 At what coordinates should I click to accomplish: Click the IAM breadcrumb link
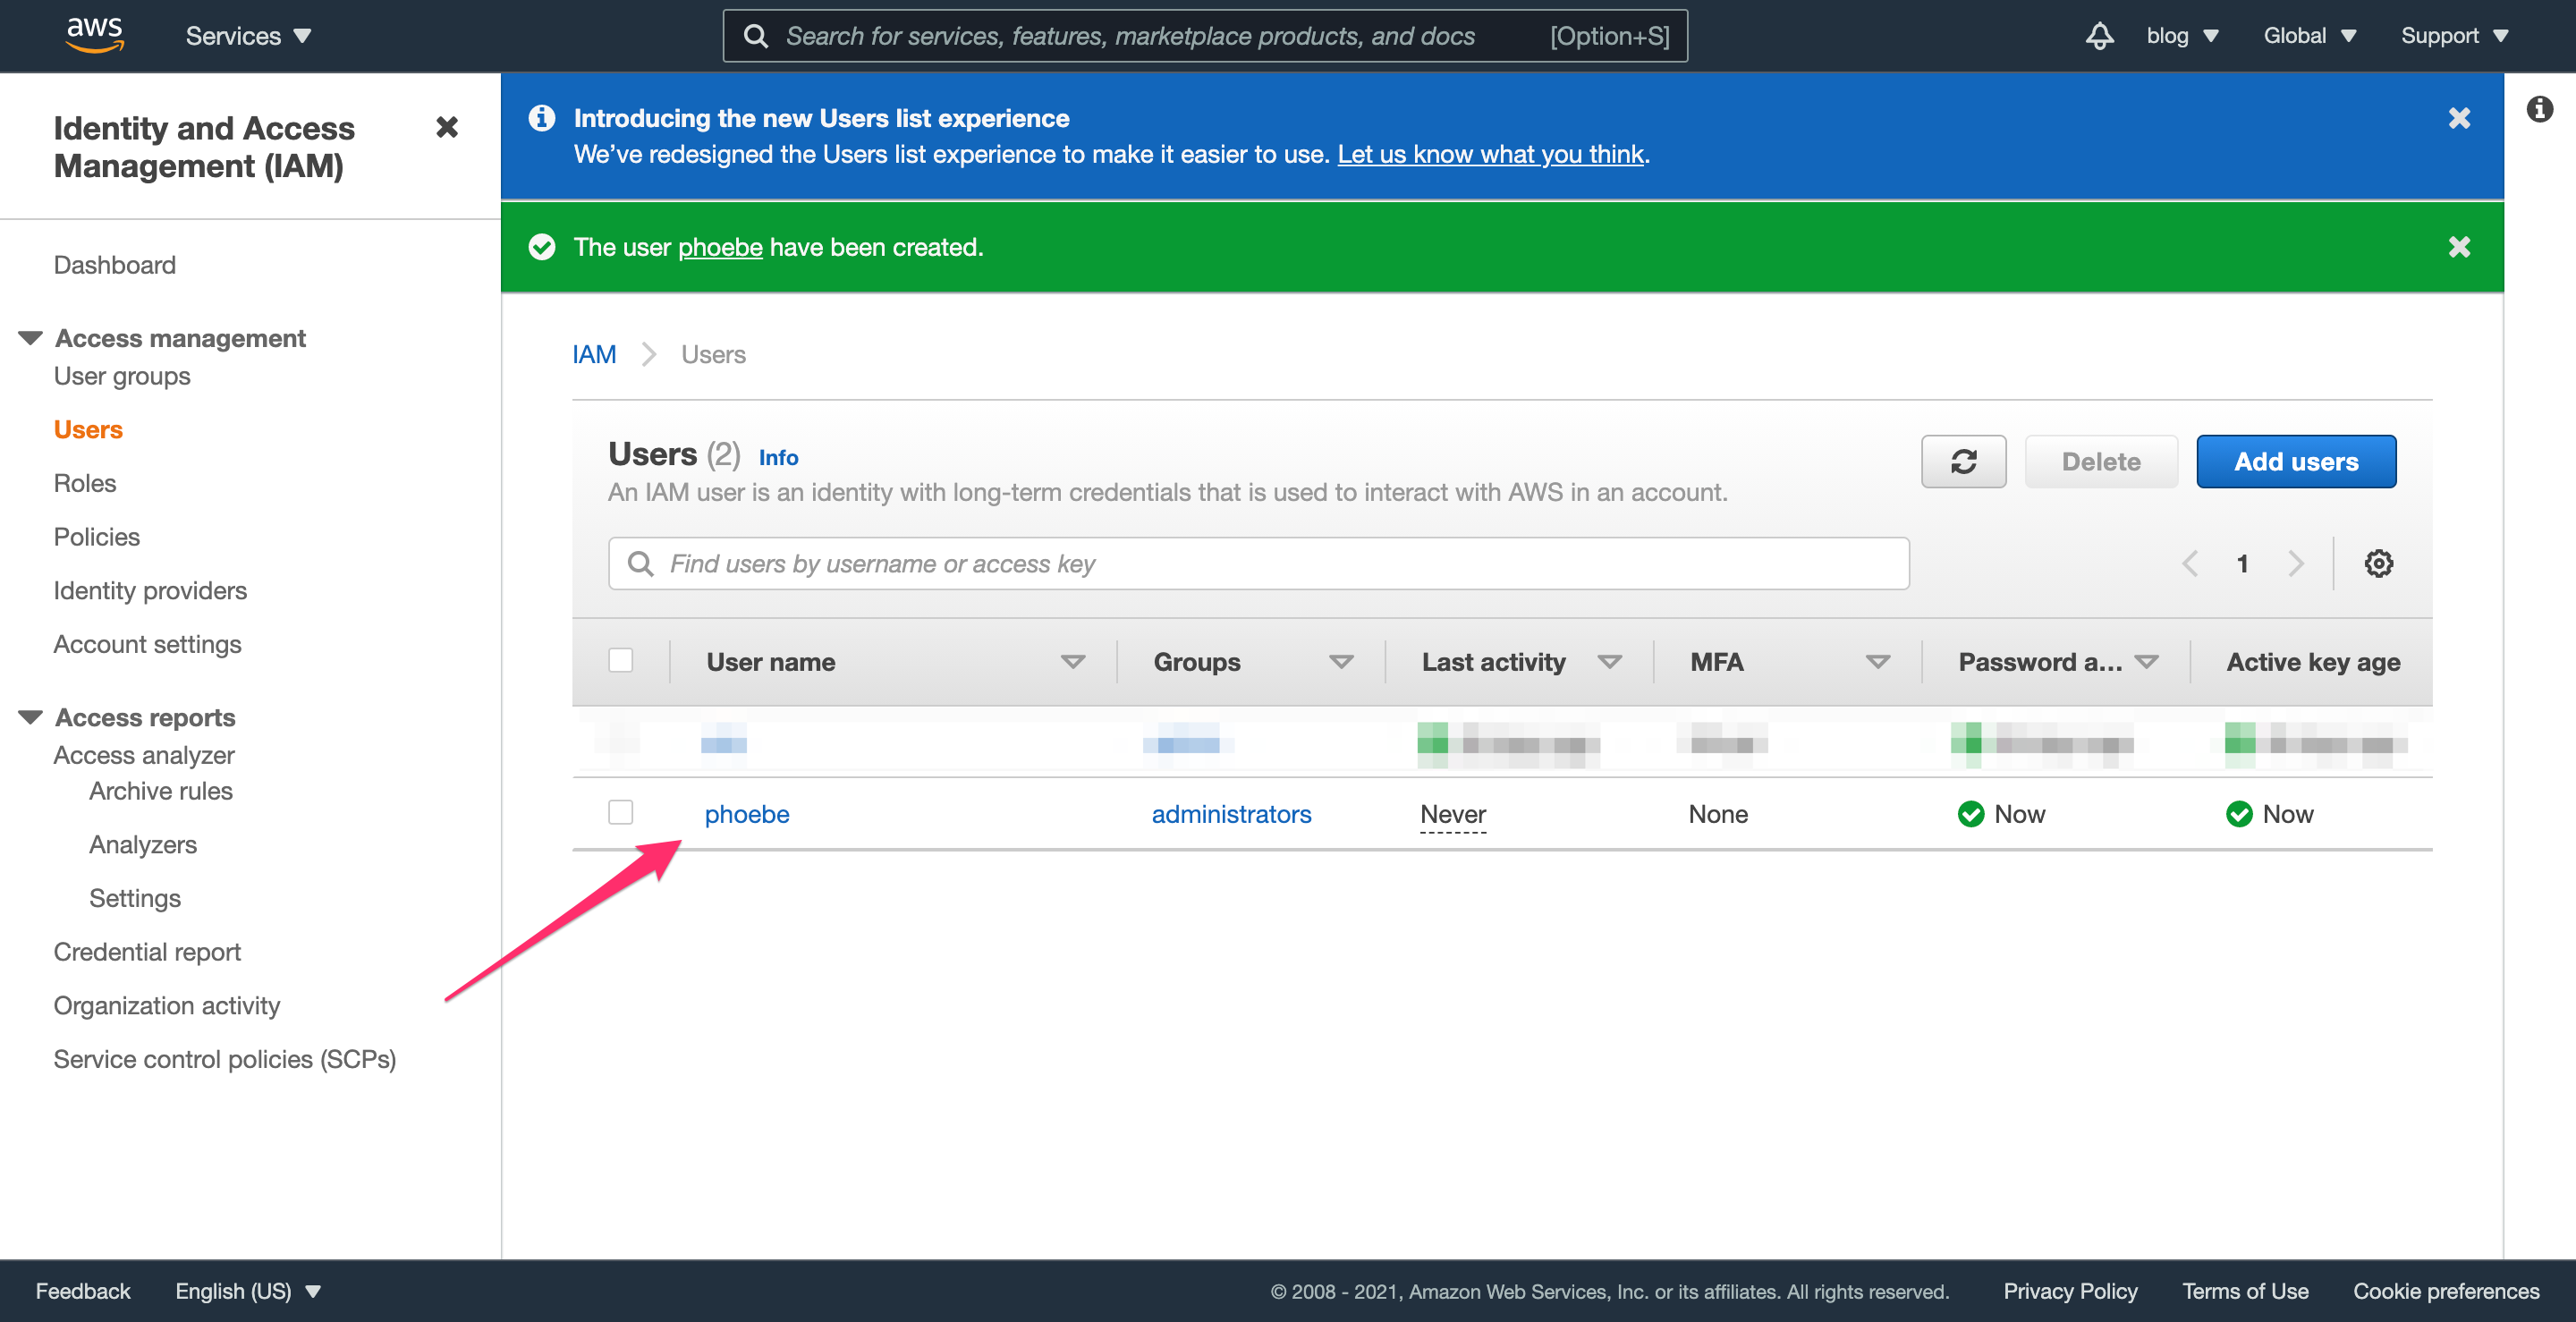point(594,355)
